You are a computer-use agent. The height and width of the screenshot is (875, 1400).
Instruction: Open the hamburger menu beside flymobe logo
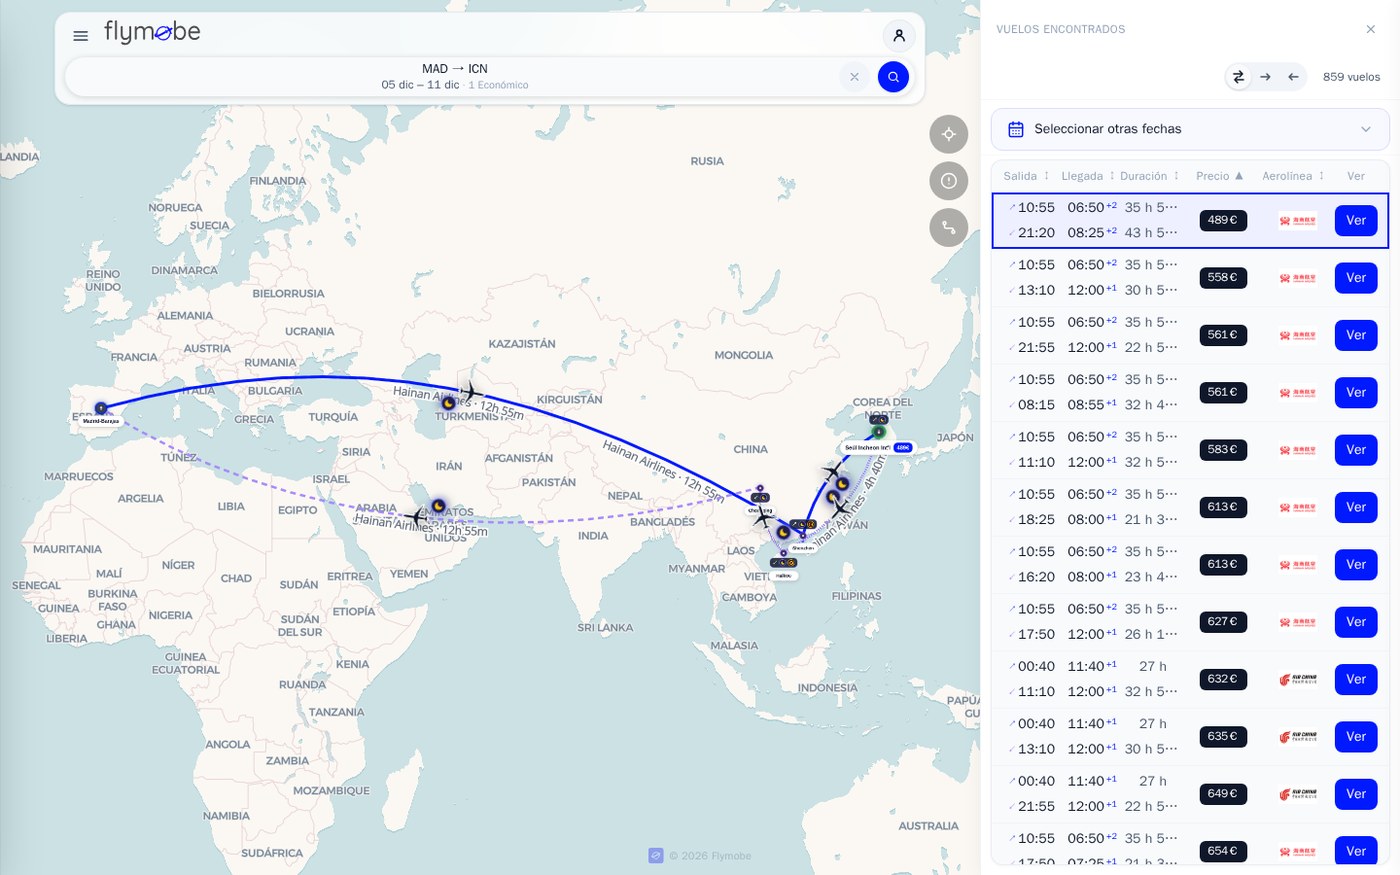coord(81,36)
